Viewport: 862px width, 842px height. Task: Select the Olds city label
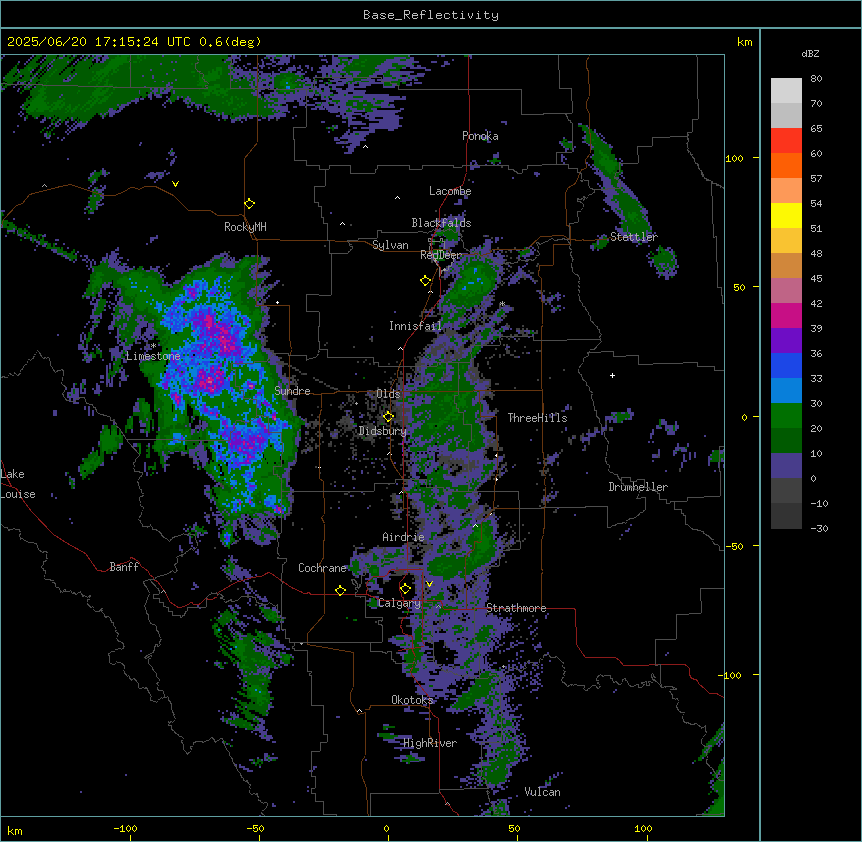[388, 394]
